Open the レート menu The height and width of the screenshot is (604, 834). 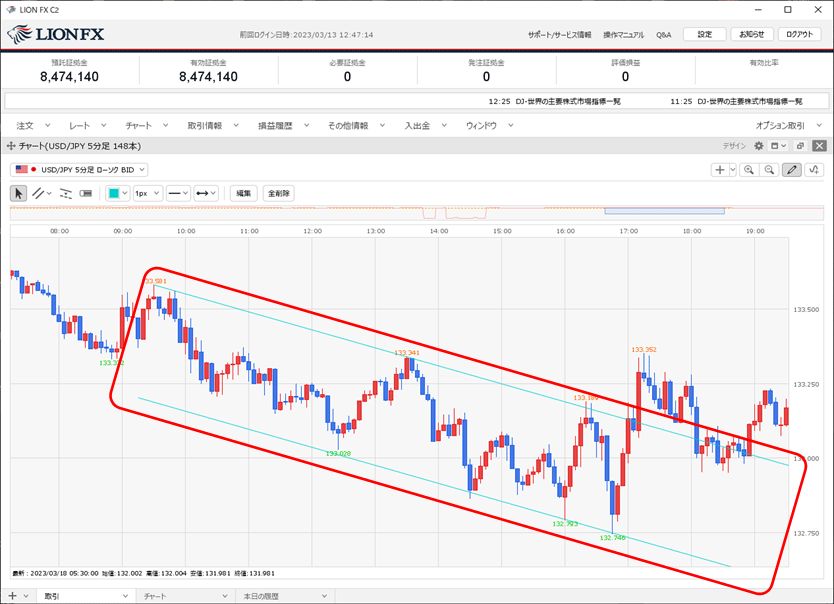pos(88,125)
